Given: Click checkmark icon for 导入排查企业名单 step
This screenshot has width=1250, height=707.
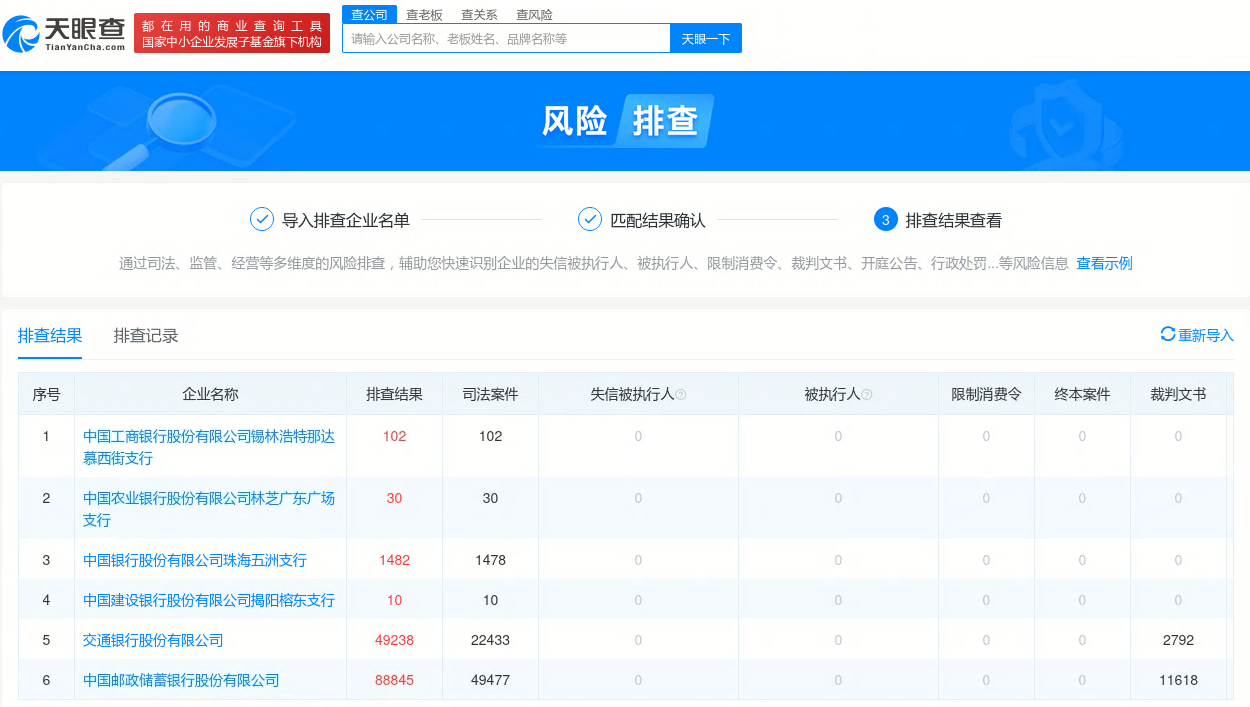Looking at the screenshot, I should coord(262,219).
